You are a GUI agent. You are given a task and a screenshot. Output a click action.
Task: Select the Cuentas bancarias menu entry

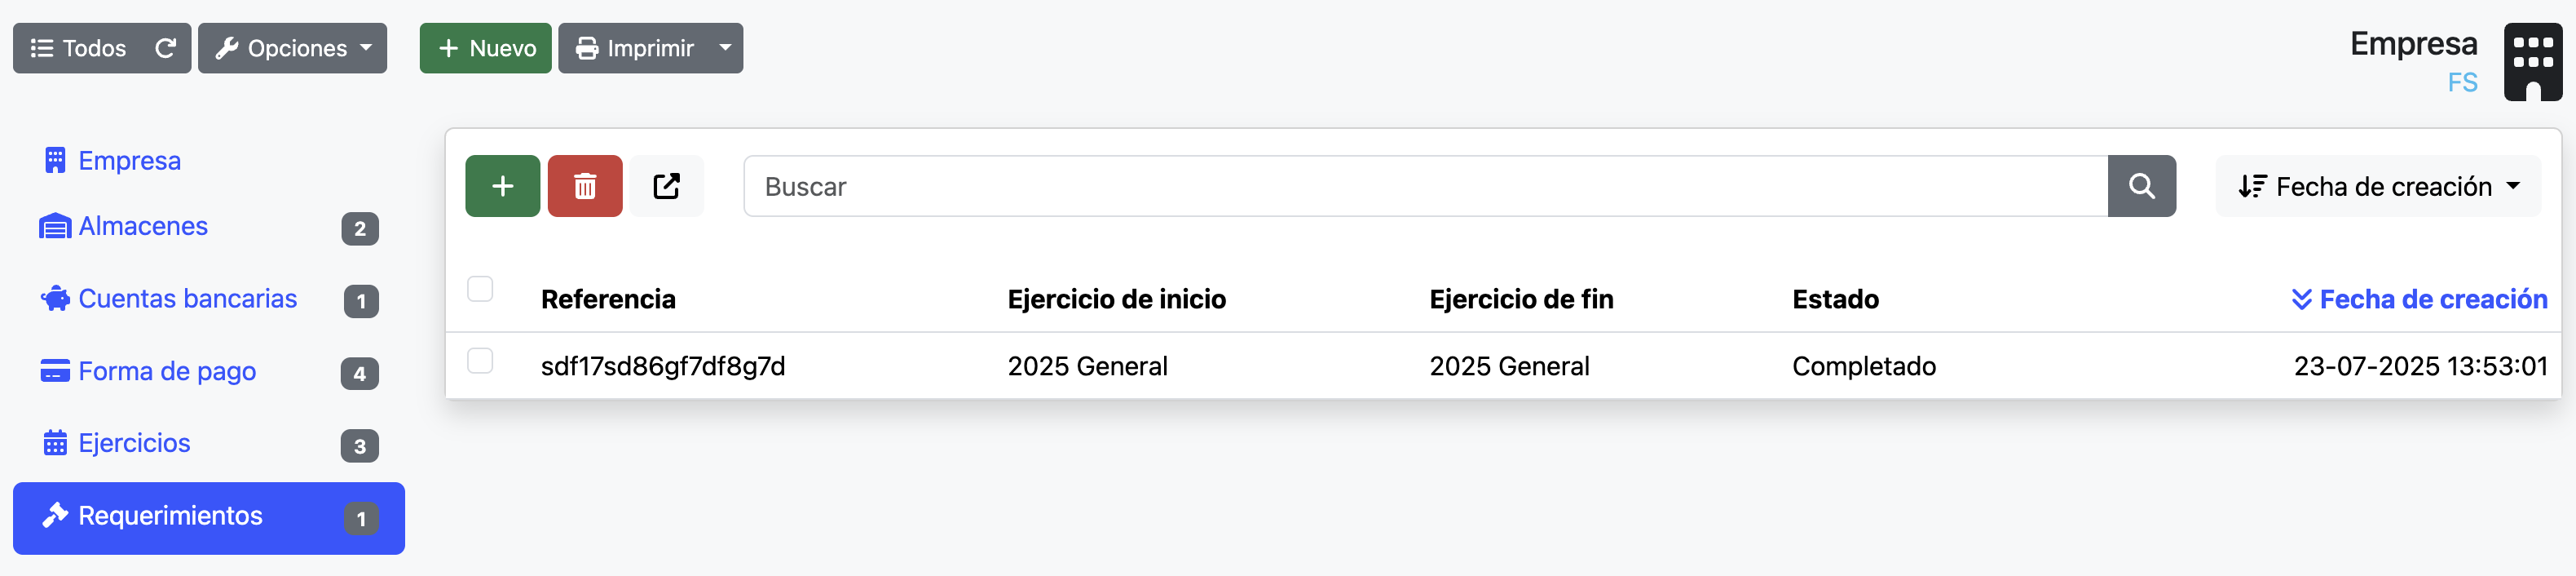188,298
